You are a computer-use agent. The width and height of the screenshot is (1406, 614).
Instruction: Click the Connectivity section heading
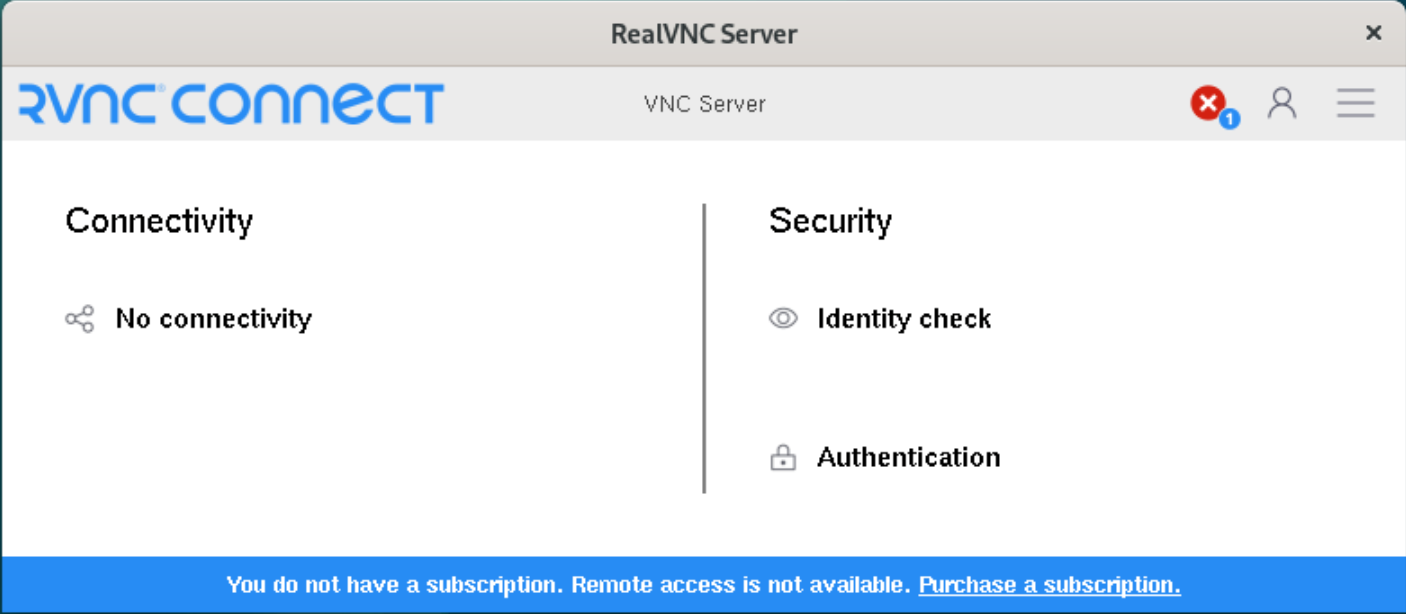pyautogui.click(x=159, y=221)
